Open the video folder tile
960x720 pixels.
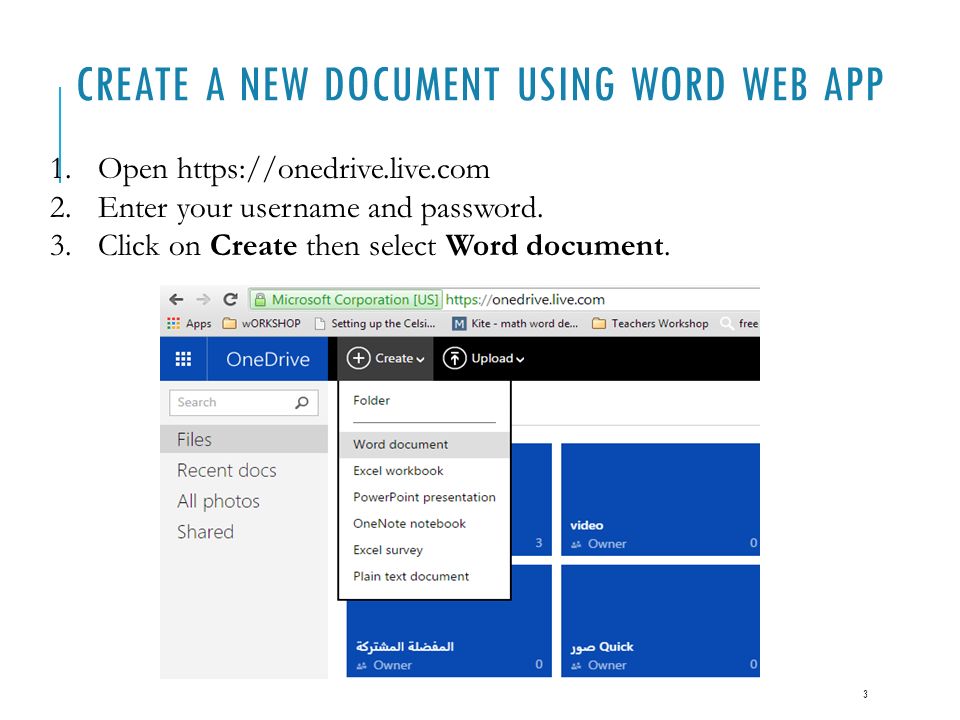click(x=660, y=499)
